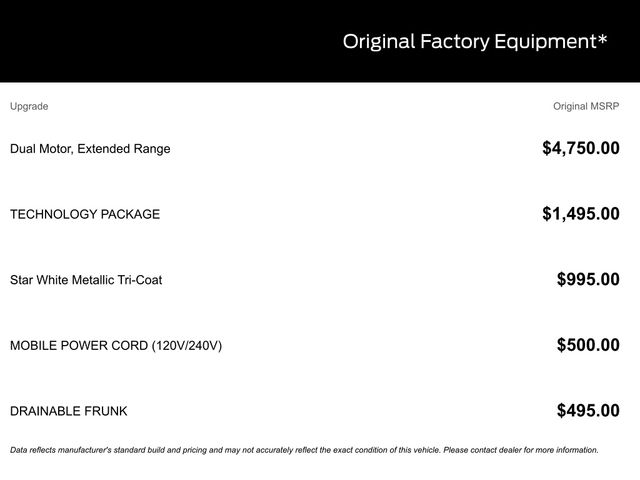Click the word "Factory" in the title
Viewport: 640px width, 480px height.
pos(446,42)
